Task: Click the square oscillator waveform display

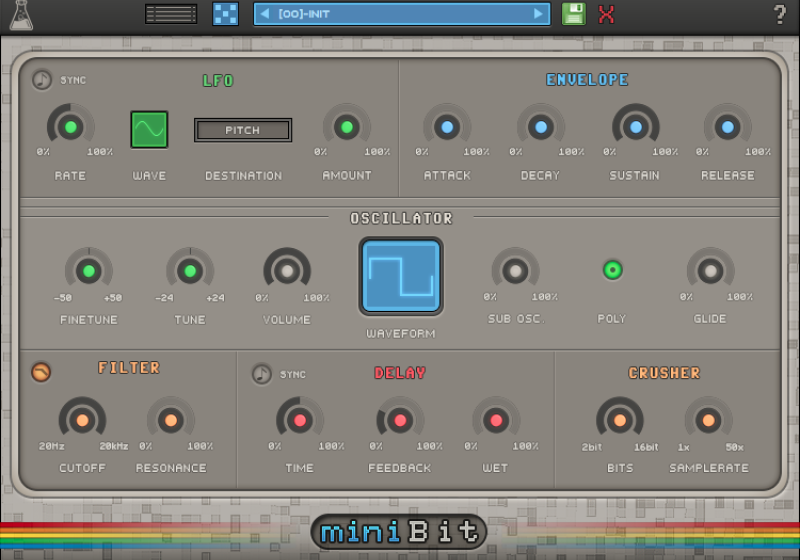Action: [x=401, y=275]
